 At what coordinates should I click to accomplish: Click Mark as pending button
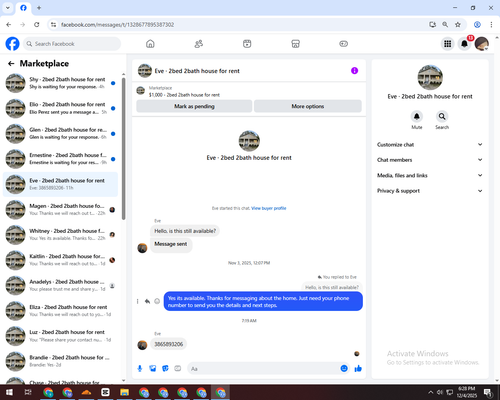pos(194,106)
